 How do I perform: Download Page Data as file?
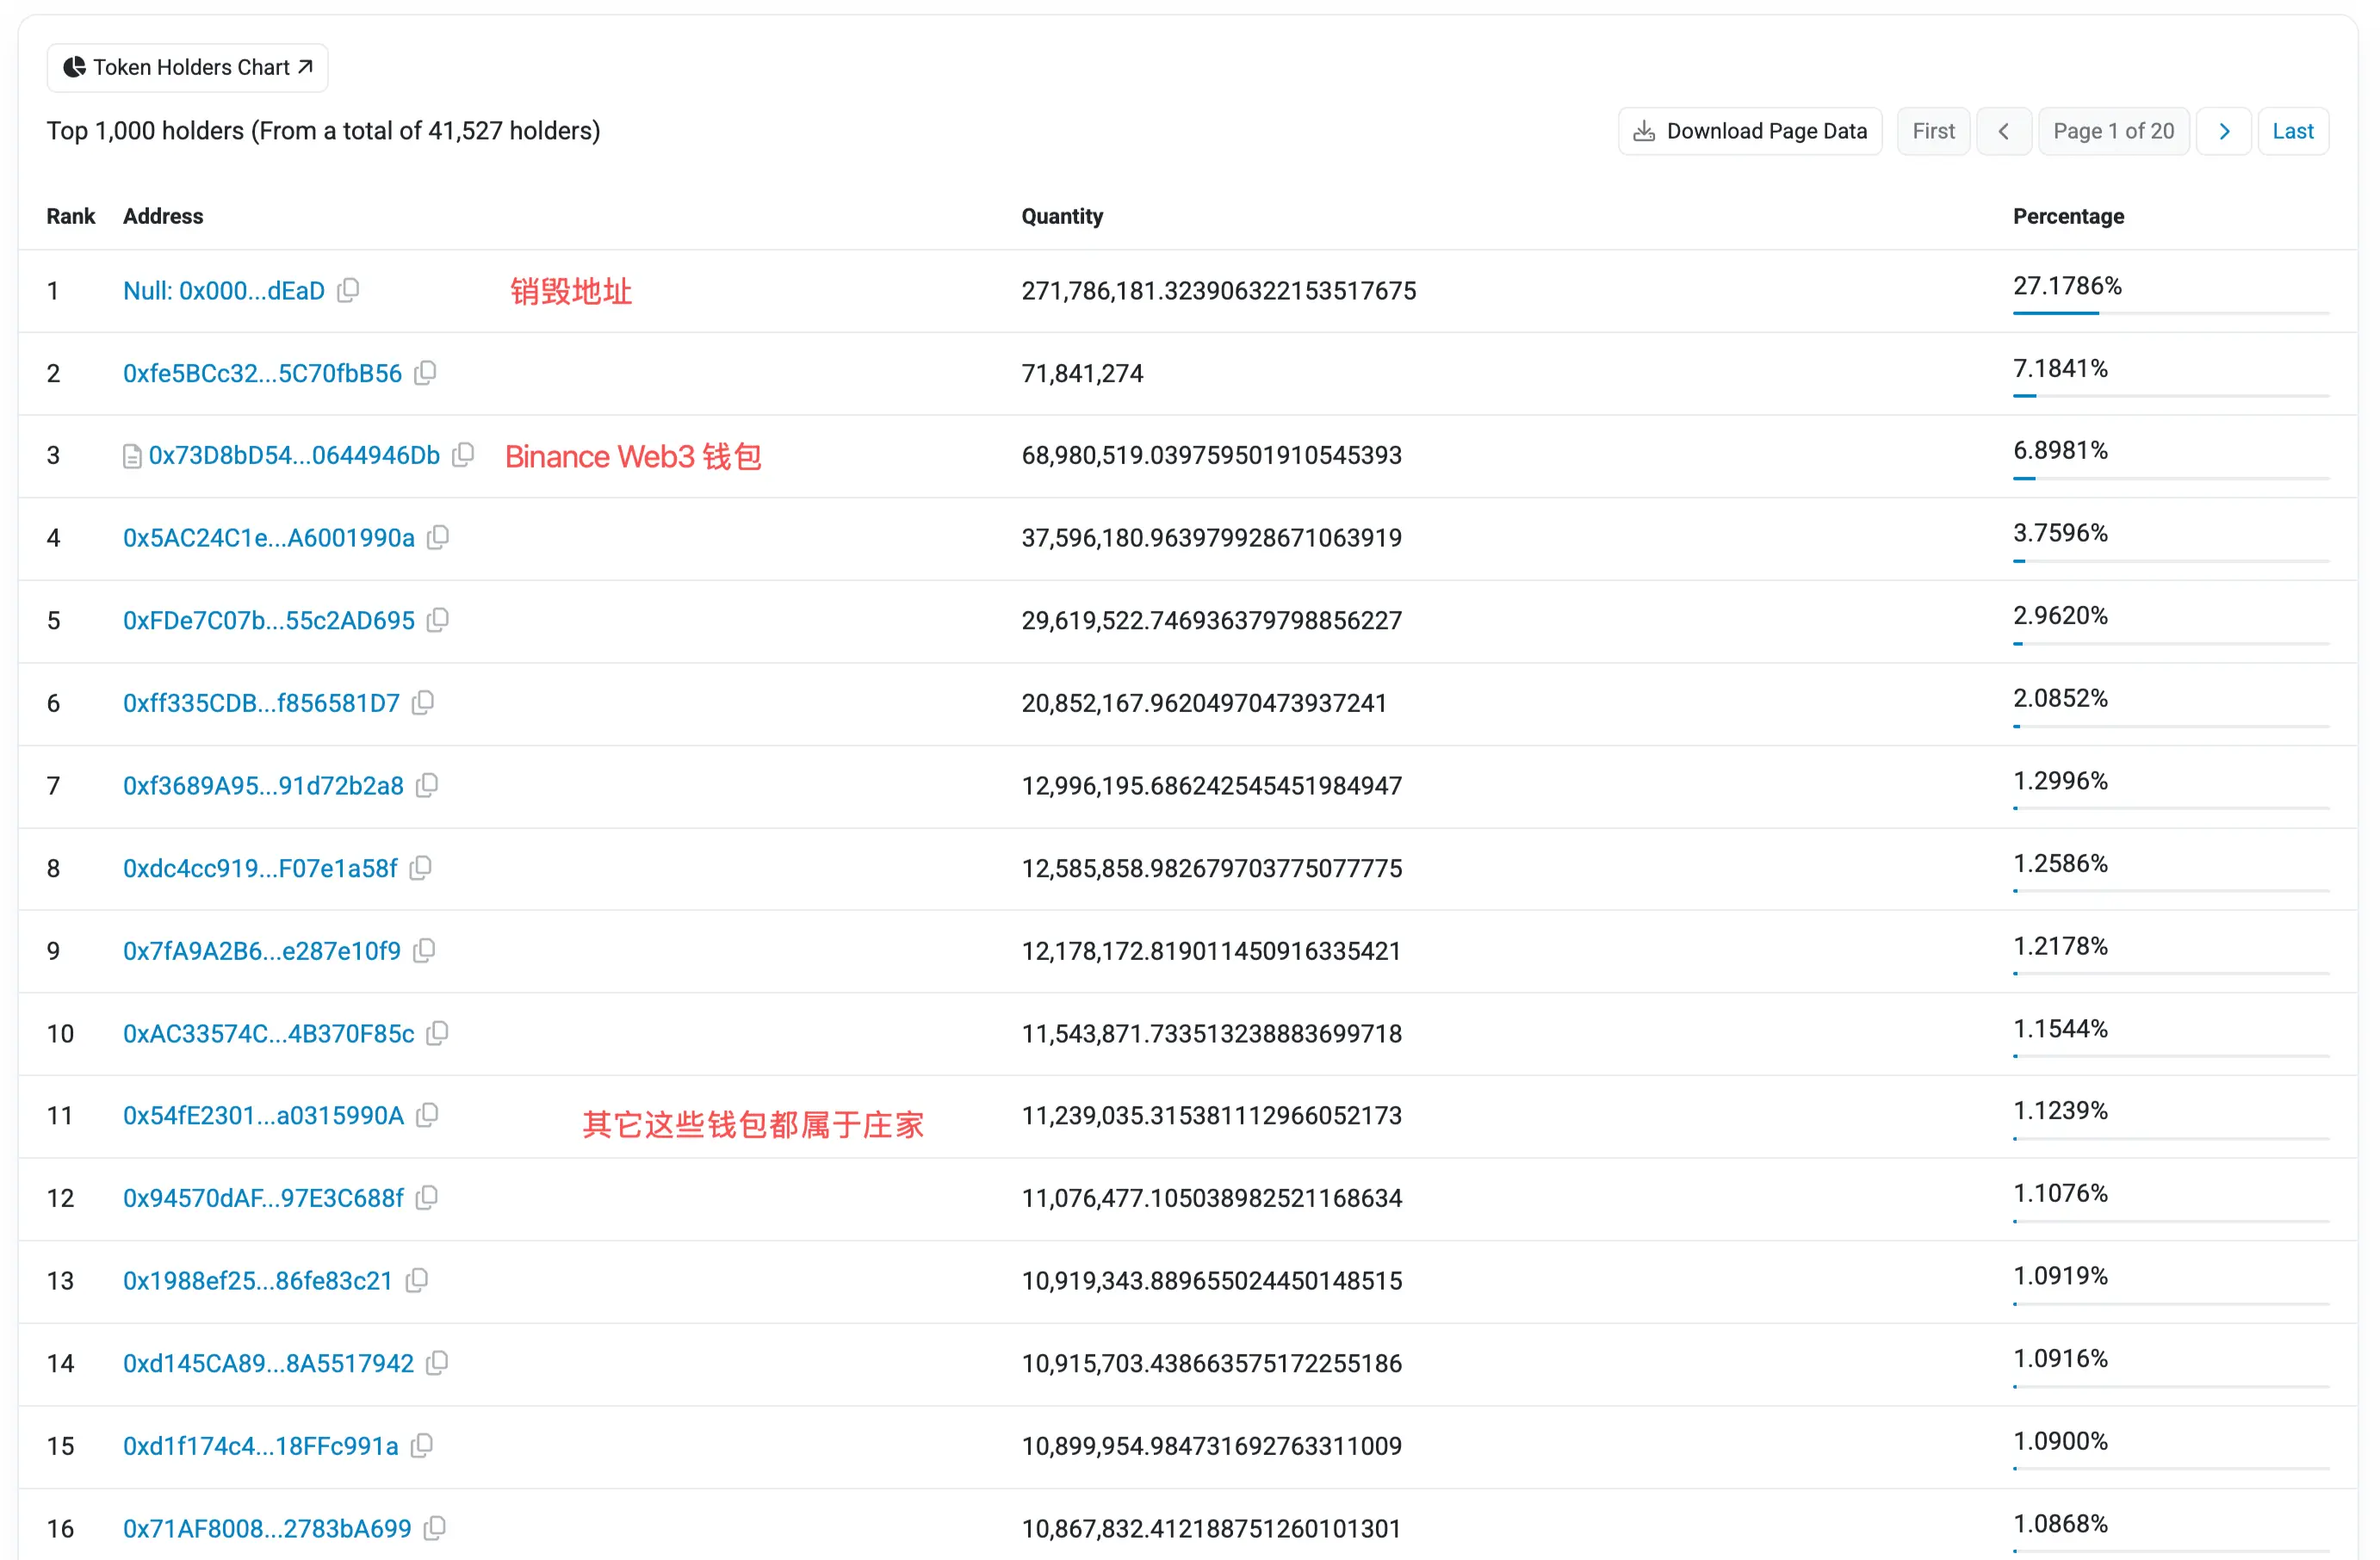[1750, 131]
